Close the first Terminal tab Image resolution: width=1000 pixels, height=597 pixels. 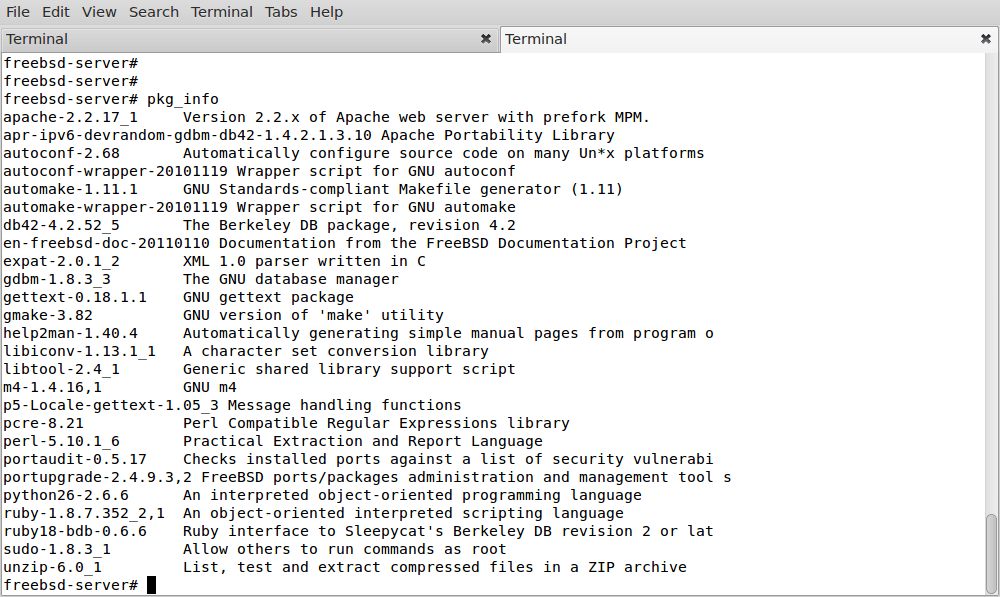tap(486, 39)
